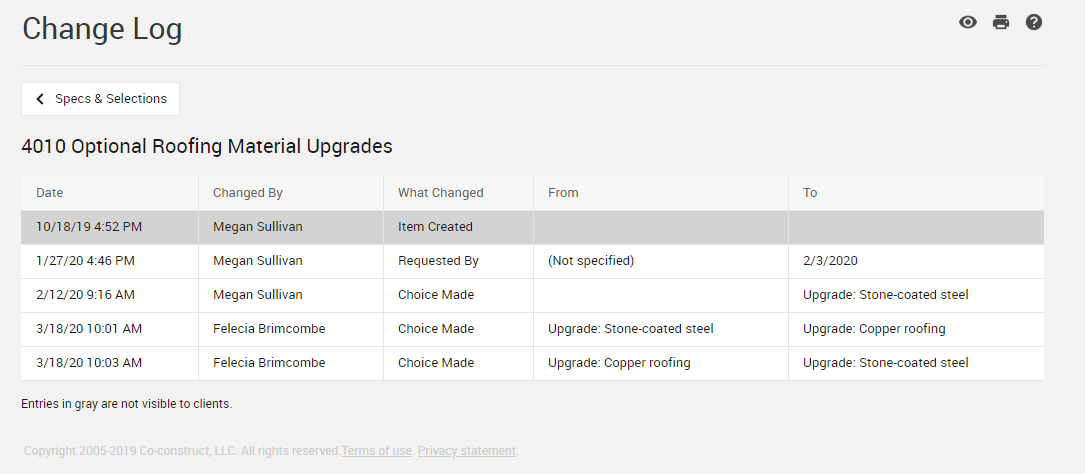Click Upgrade: Copper roofing in To column
Image resolution: width=1085 pixels, height=474 pixels.
pyautogui.click(x=874, y=329)
